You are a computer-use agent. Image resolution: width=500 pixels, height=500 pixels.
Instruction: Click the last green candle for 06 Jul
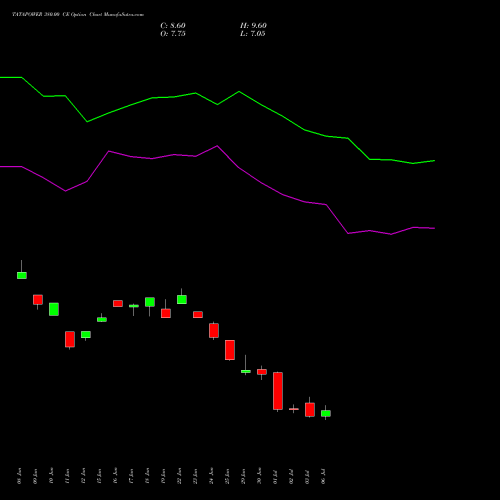coord(326,413)
